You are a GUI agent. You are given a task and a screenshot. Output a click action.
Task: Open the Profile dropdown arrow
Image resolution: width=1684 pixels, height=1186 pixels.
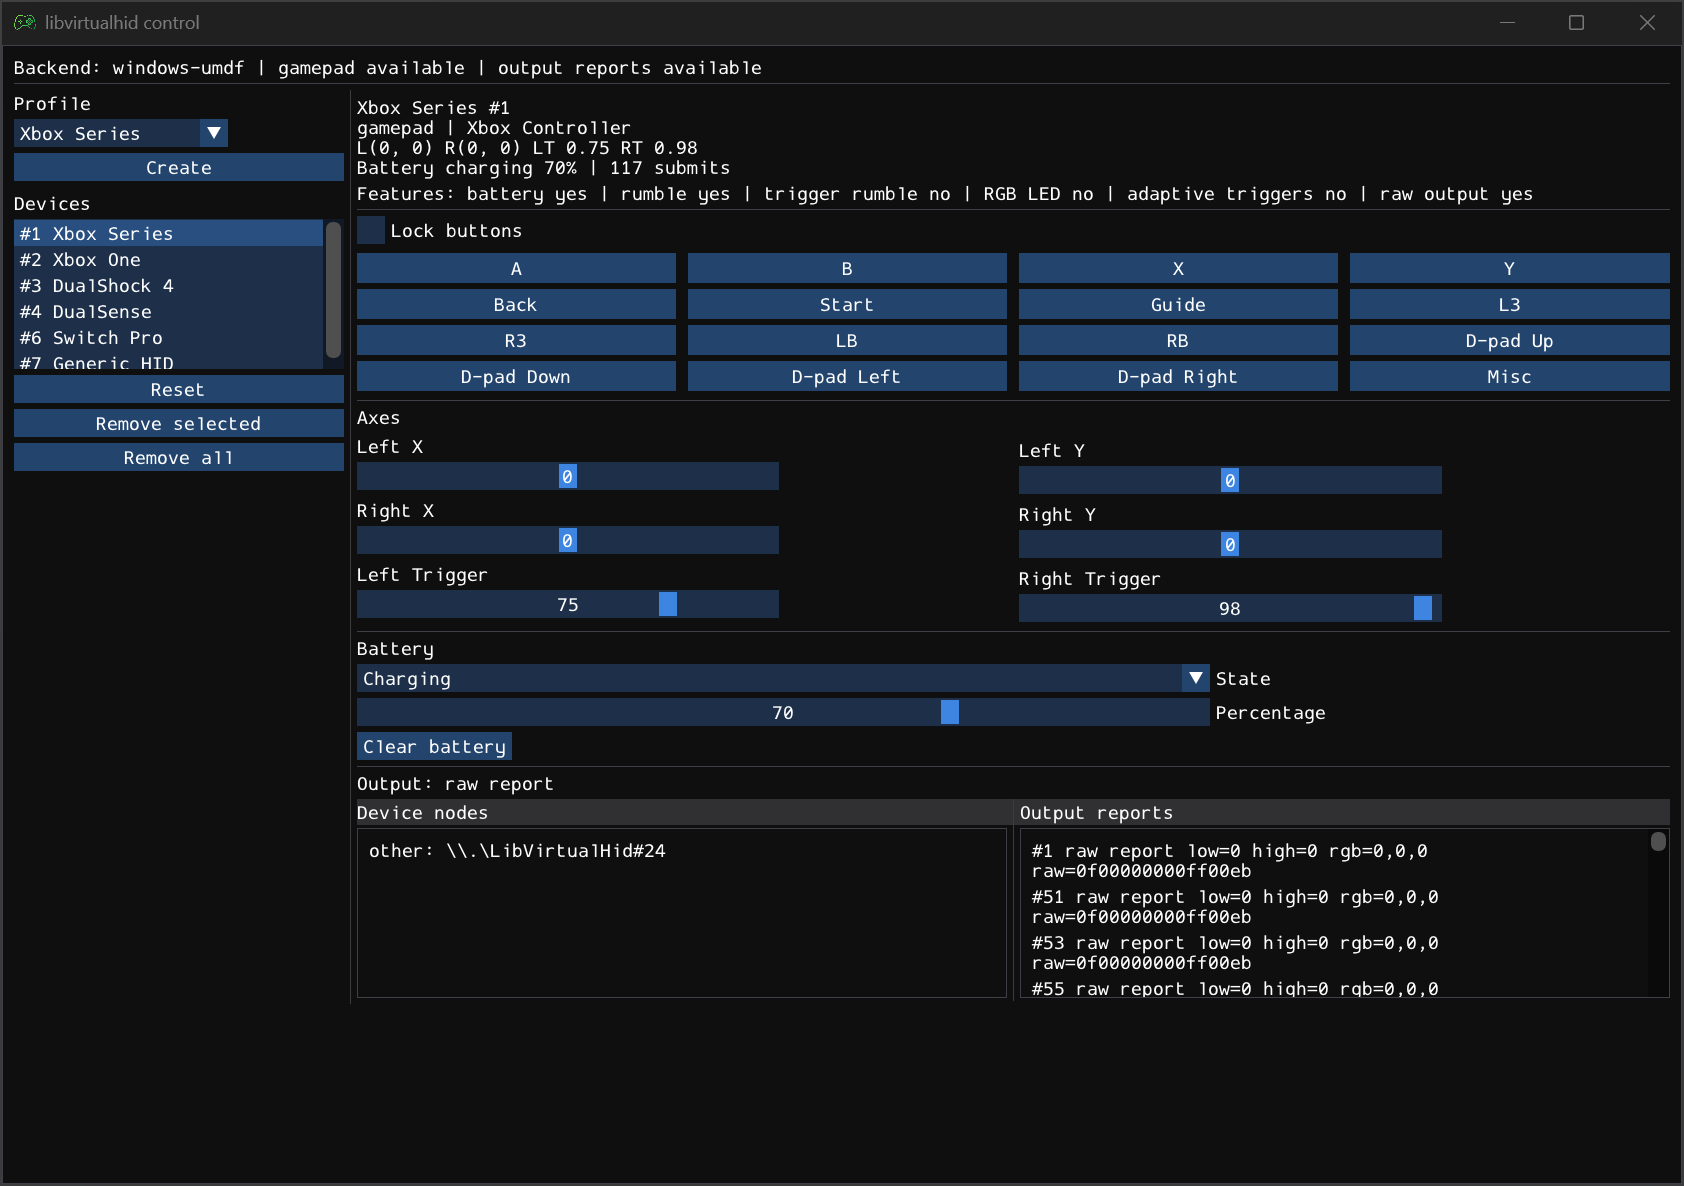click(214, 133)
